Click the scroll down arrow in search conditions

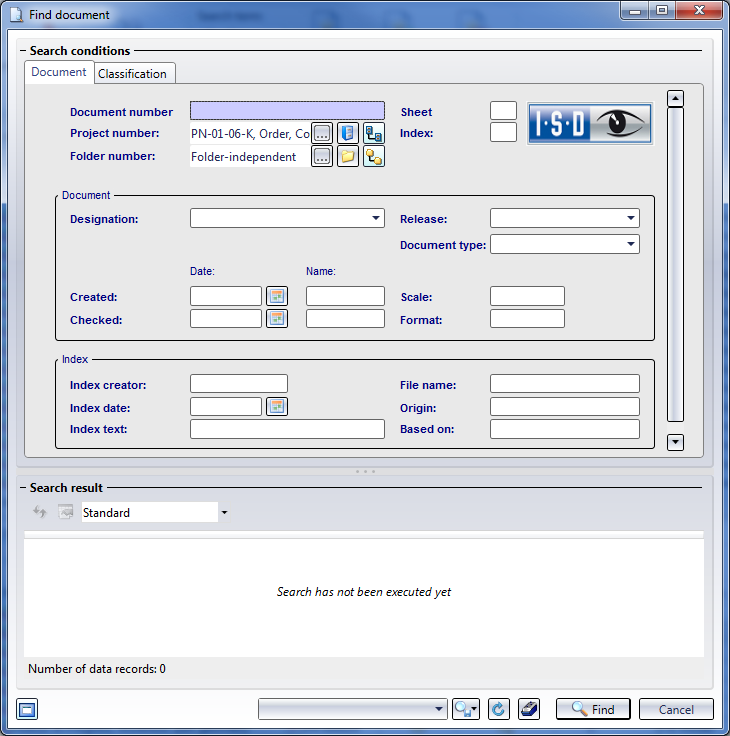point(675,442)
